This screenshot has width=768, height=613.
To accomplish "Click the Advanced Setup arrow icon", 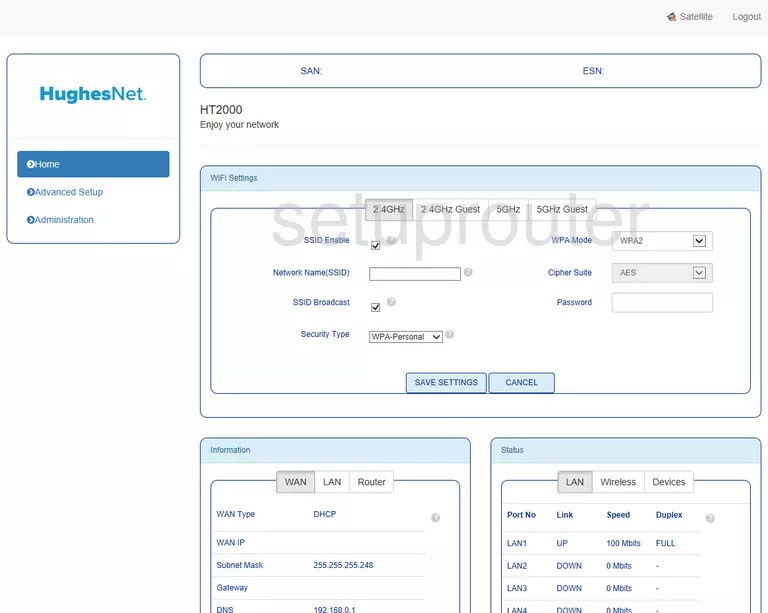I will tap(30, 192).
